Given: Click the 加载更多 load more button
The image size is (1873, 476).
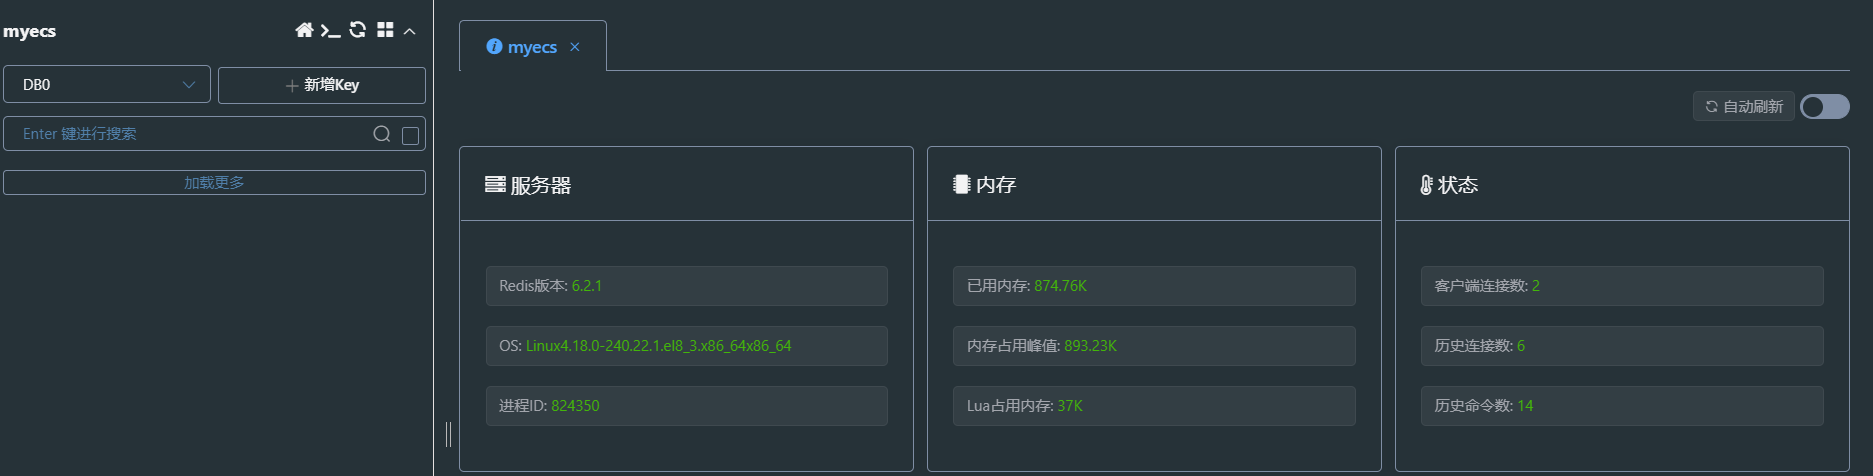Looking at the screenshot, I should pyautogui.click(x=214, y=182).
